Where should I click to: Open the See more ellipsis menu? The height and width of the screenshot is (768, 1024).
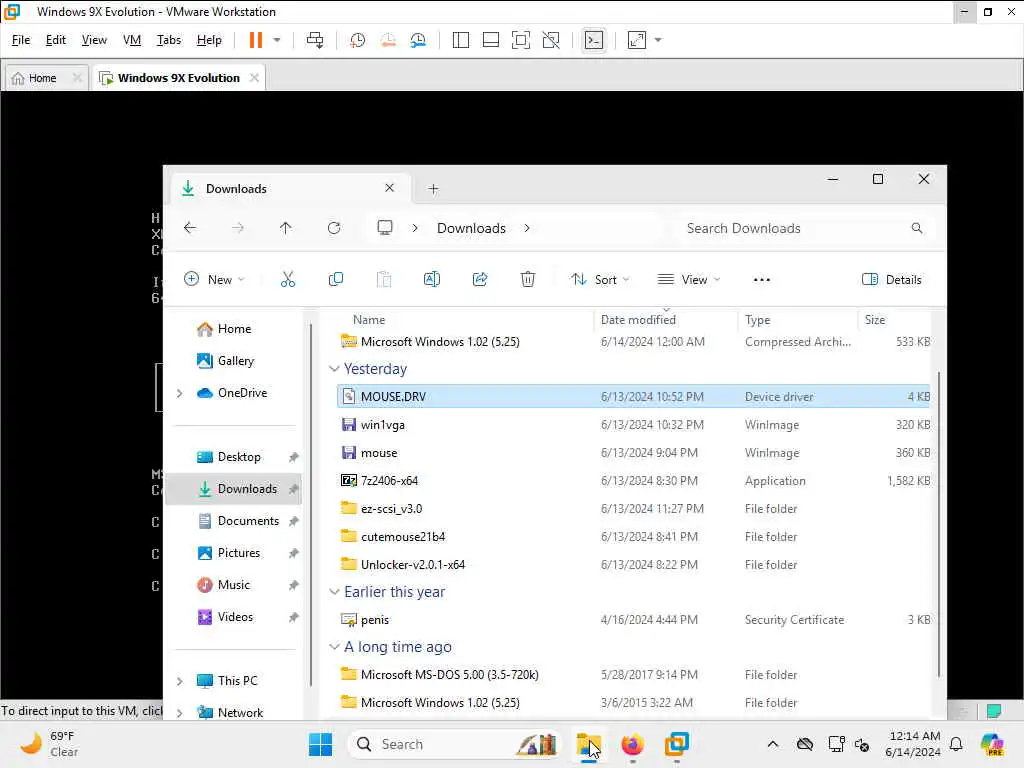(761, 280)
